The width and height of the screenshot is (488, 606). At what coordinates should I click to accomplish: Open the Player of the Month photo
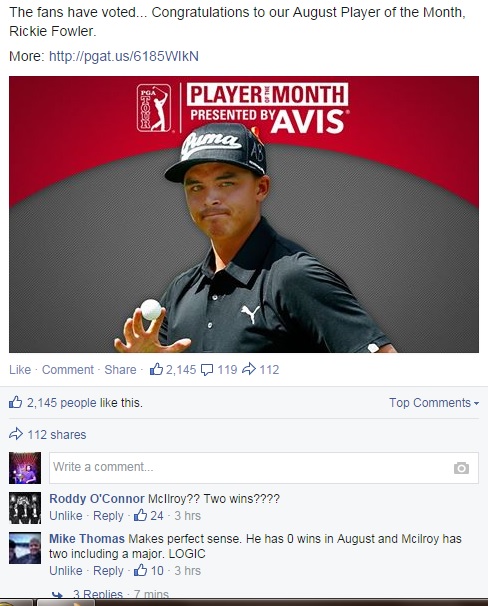[x=244, y=214]
